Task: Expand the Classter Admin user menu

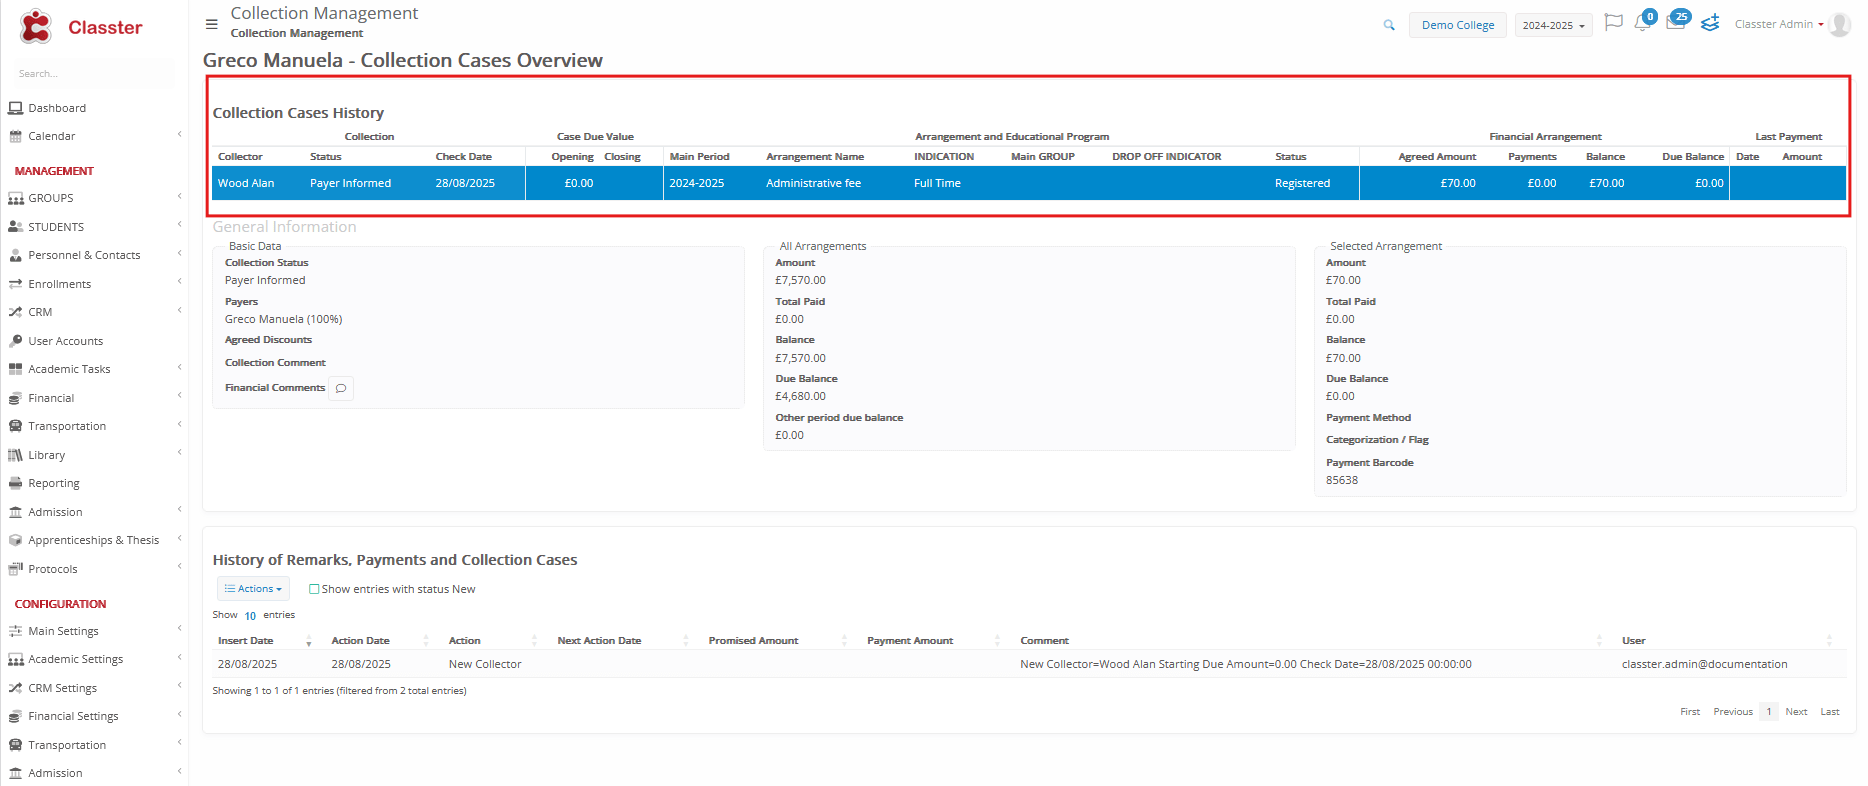Action: [x=1778, y=24]
